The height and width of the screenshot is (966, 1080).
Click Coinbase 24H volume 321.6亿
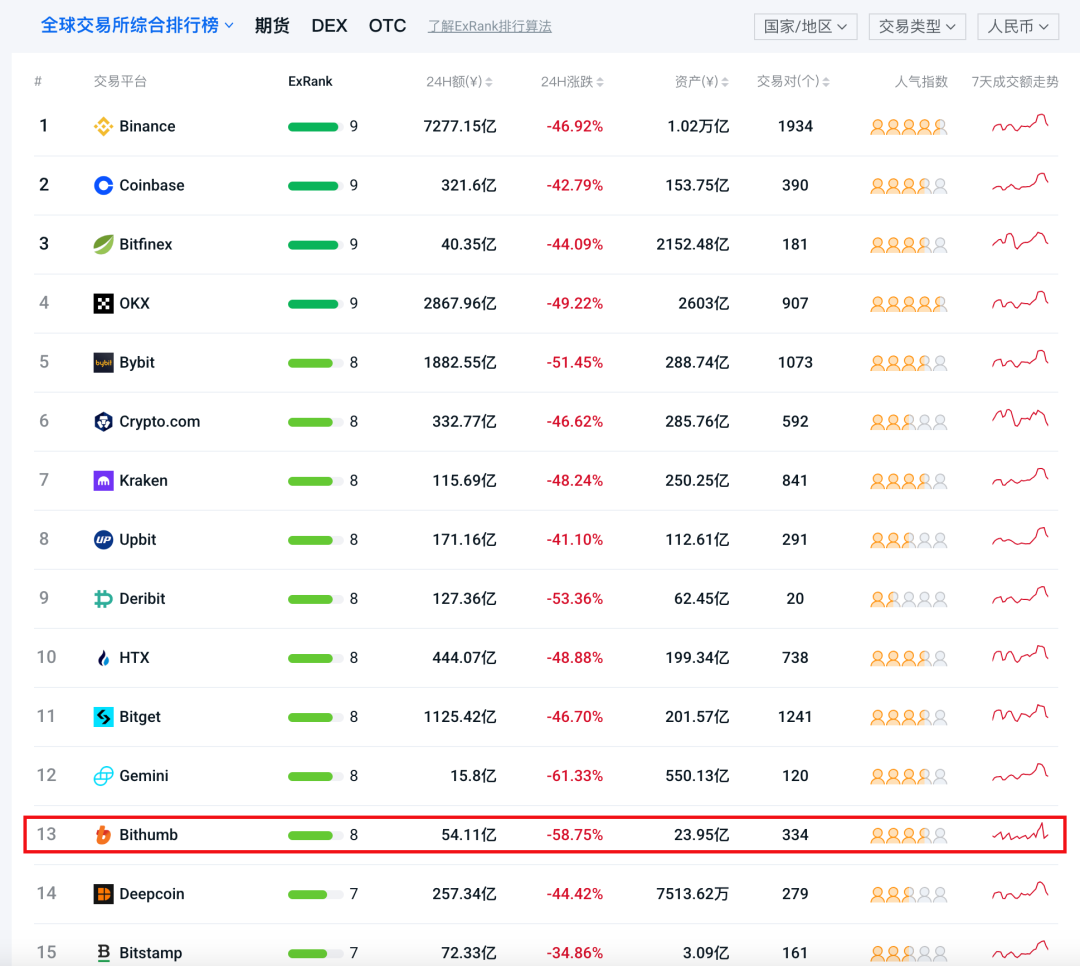pos(468,185)
